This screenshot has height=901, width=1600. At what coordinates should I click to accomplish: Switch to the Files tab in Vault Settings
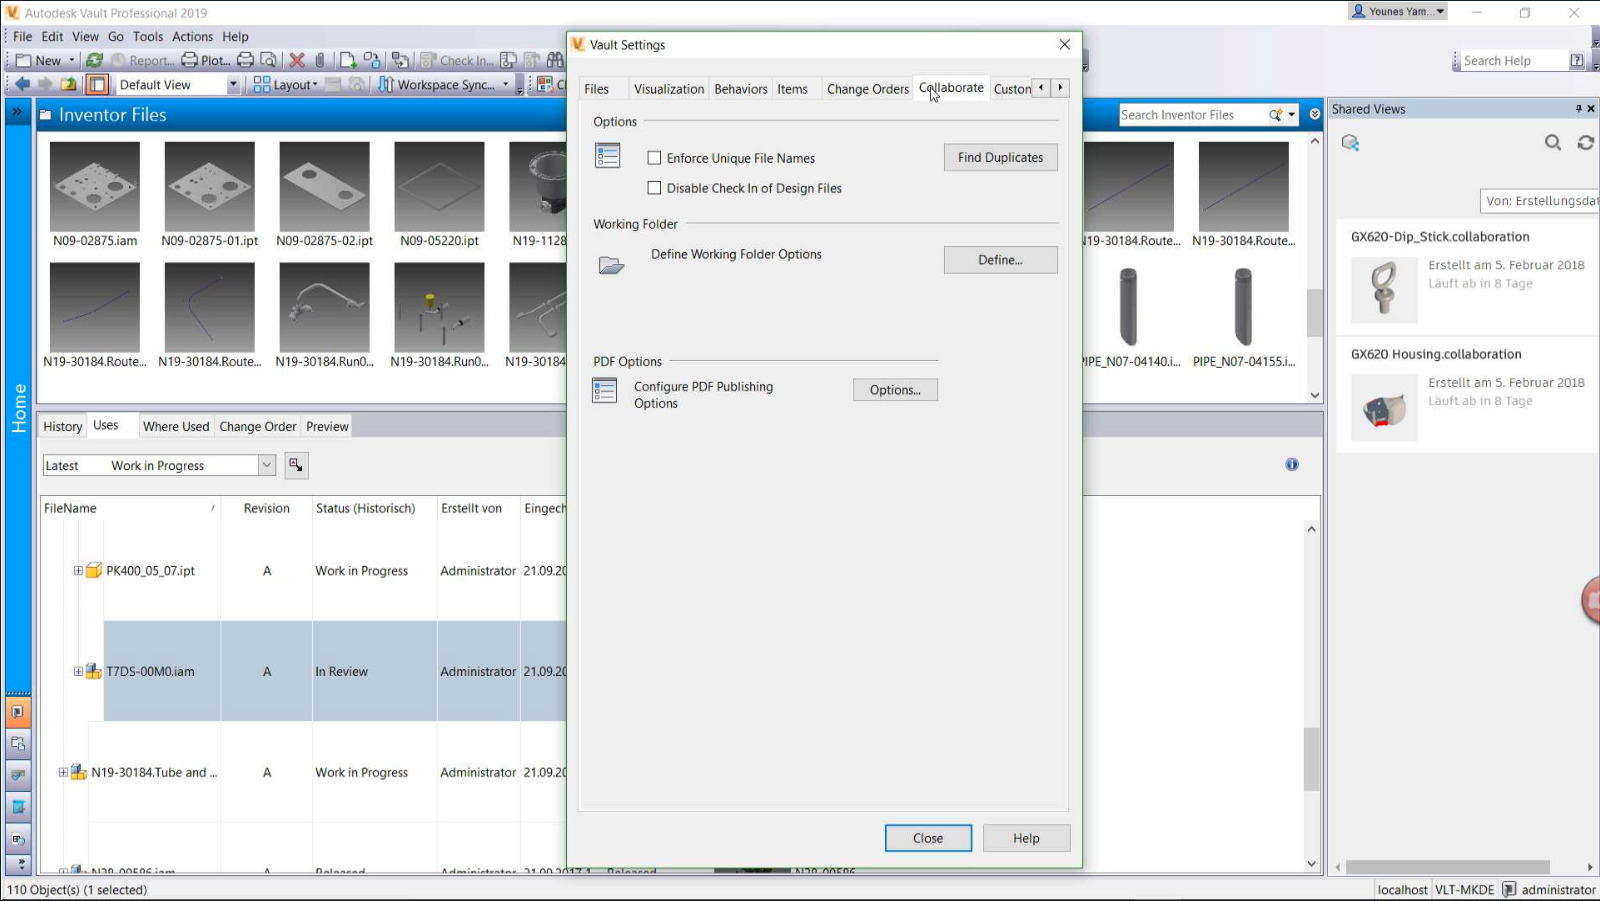(596, 89)
